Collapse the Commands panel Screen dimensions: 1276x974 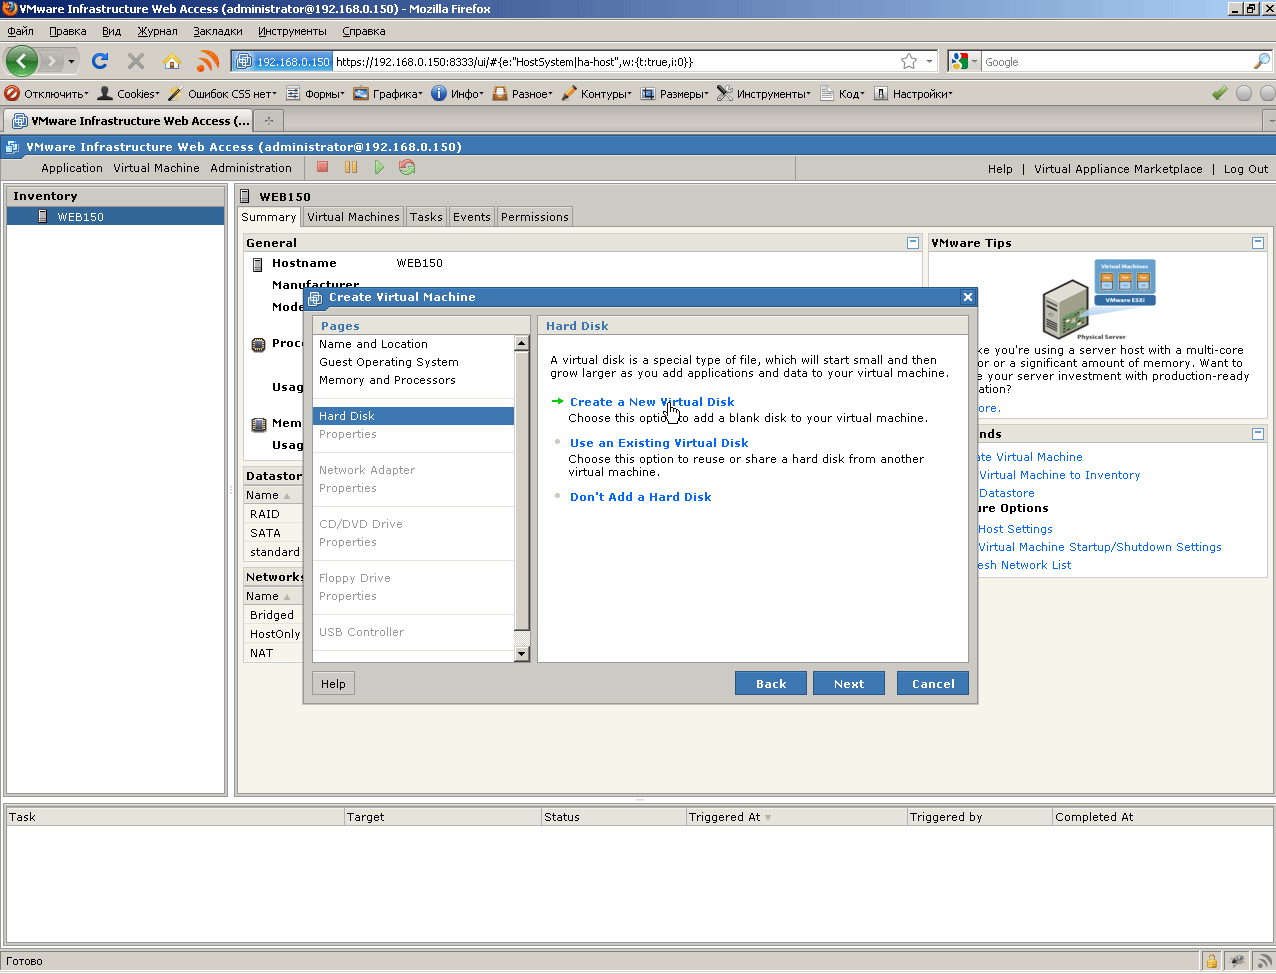point(1258,433)
